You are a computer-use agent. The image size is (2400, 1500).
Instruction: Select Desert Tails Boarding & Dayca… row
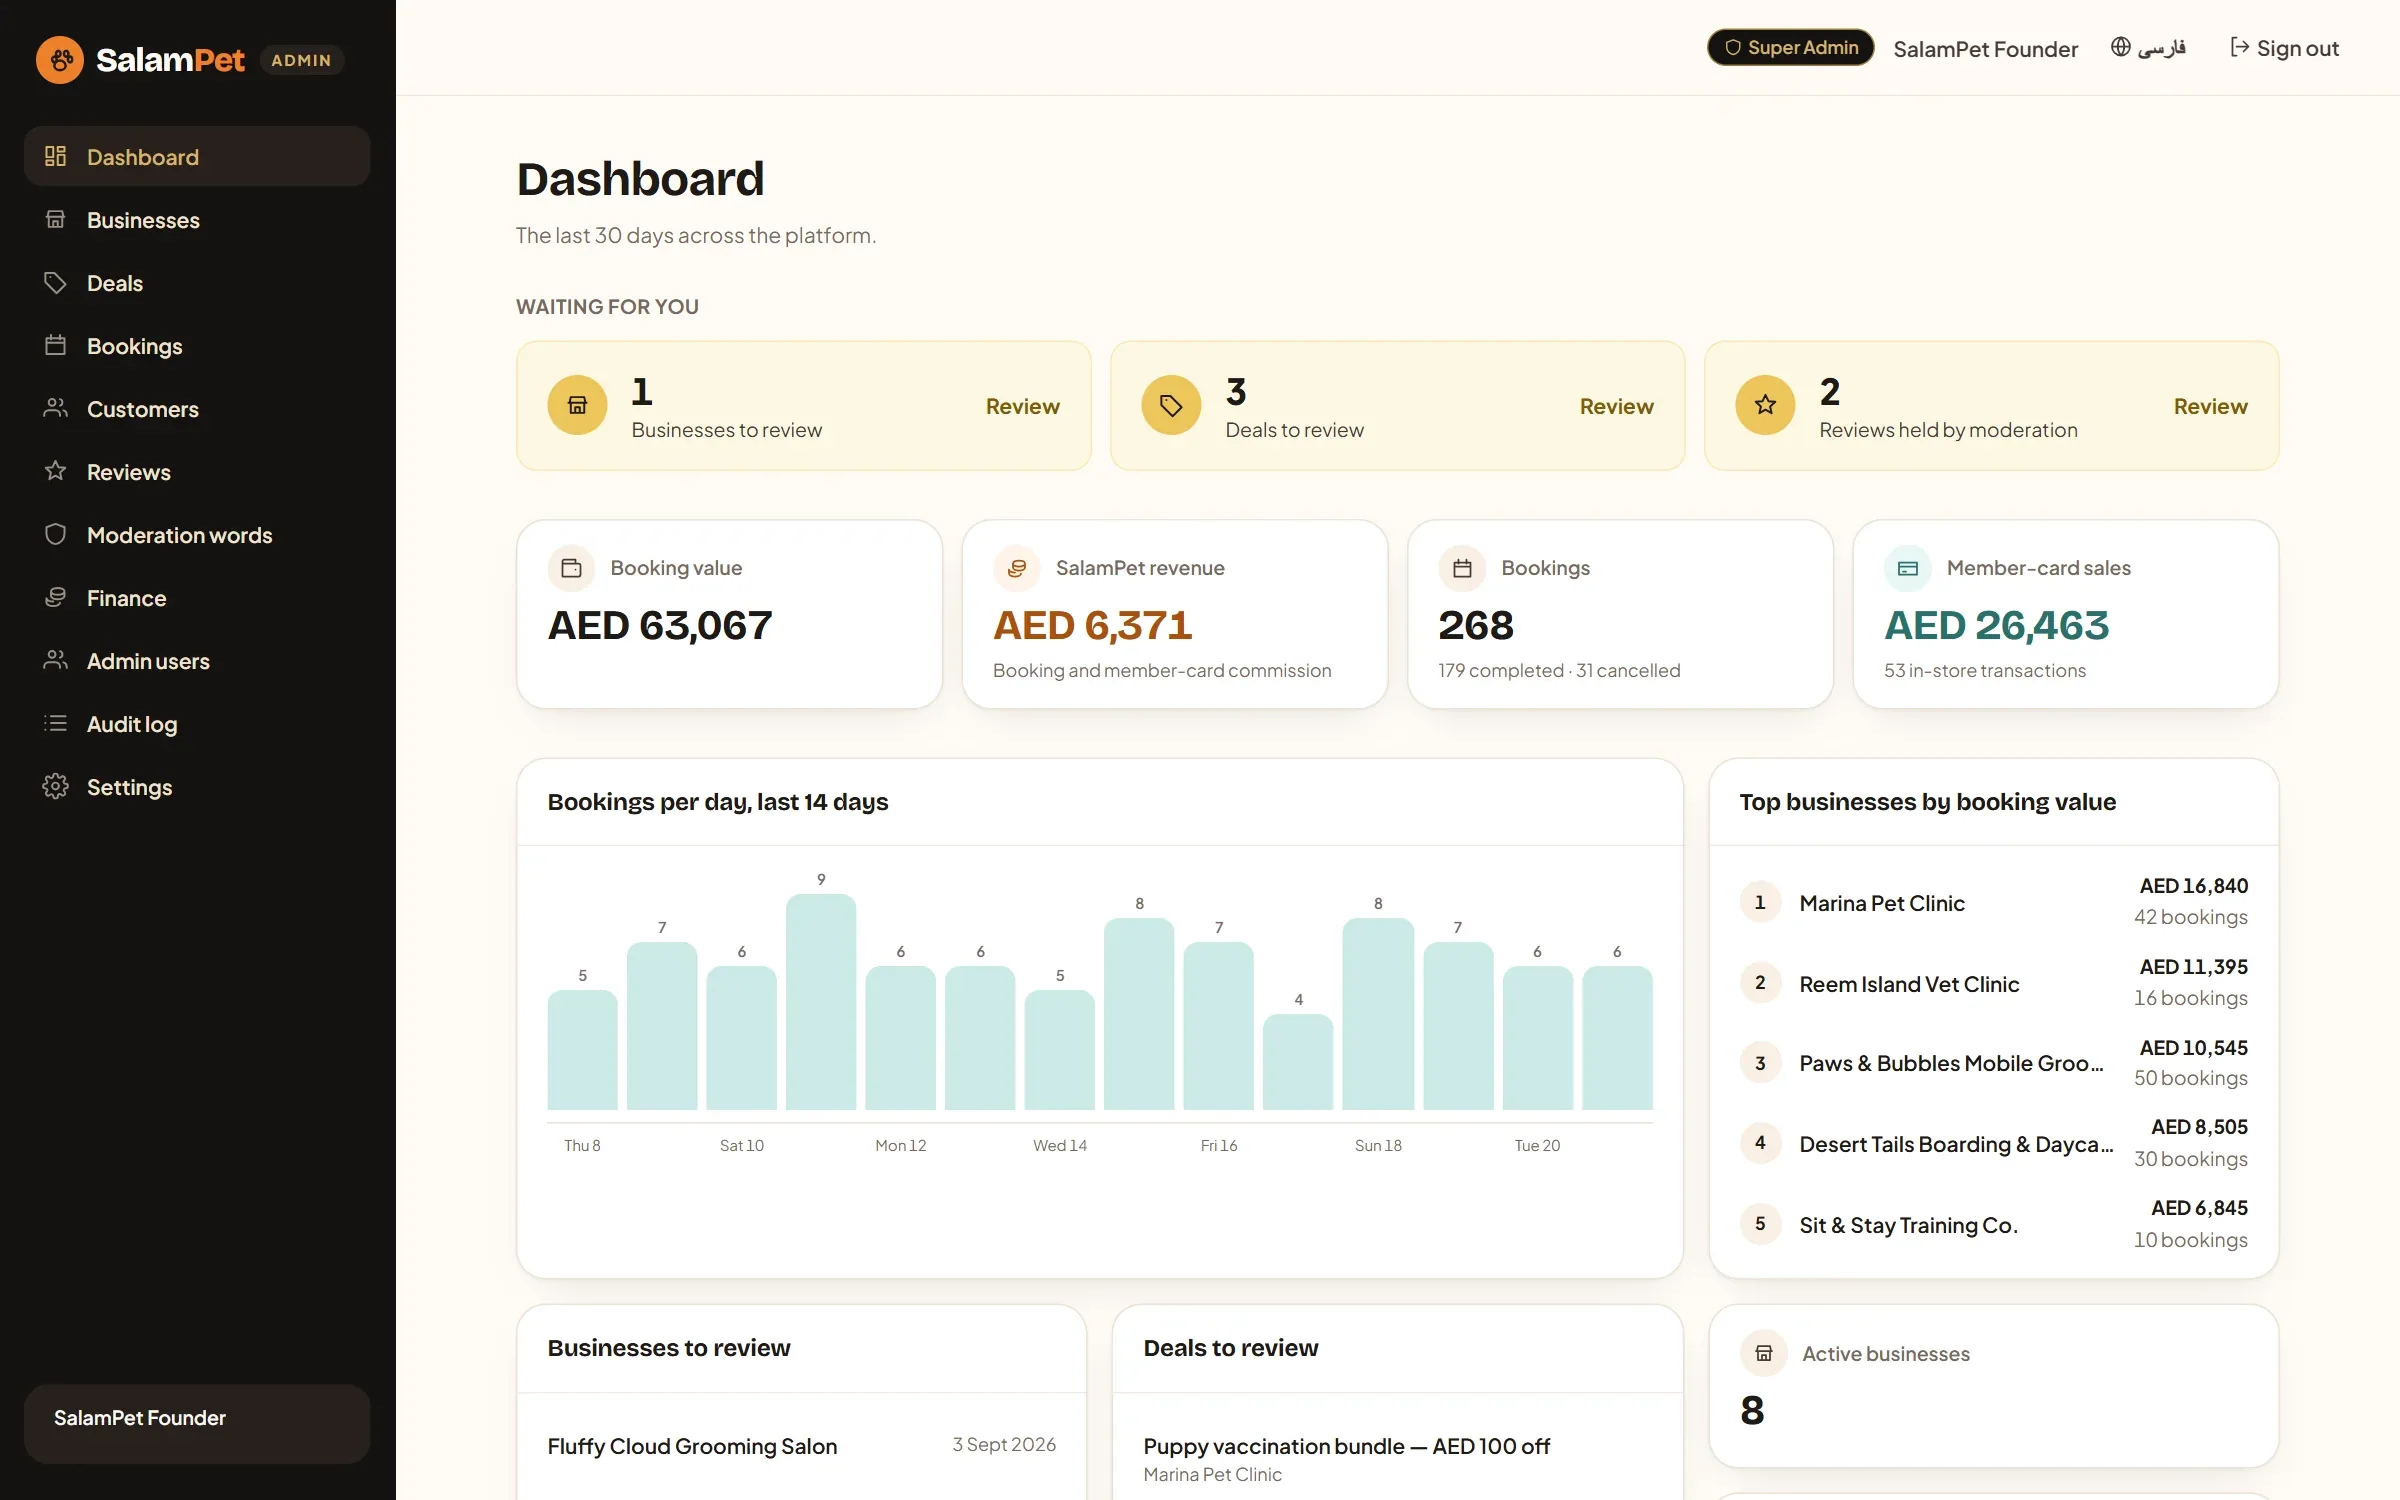pos(1993,1143)
